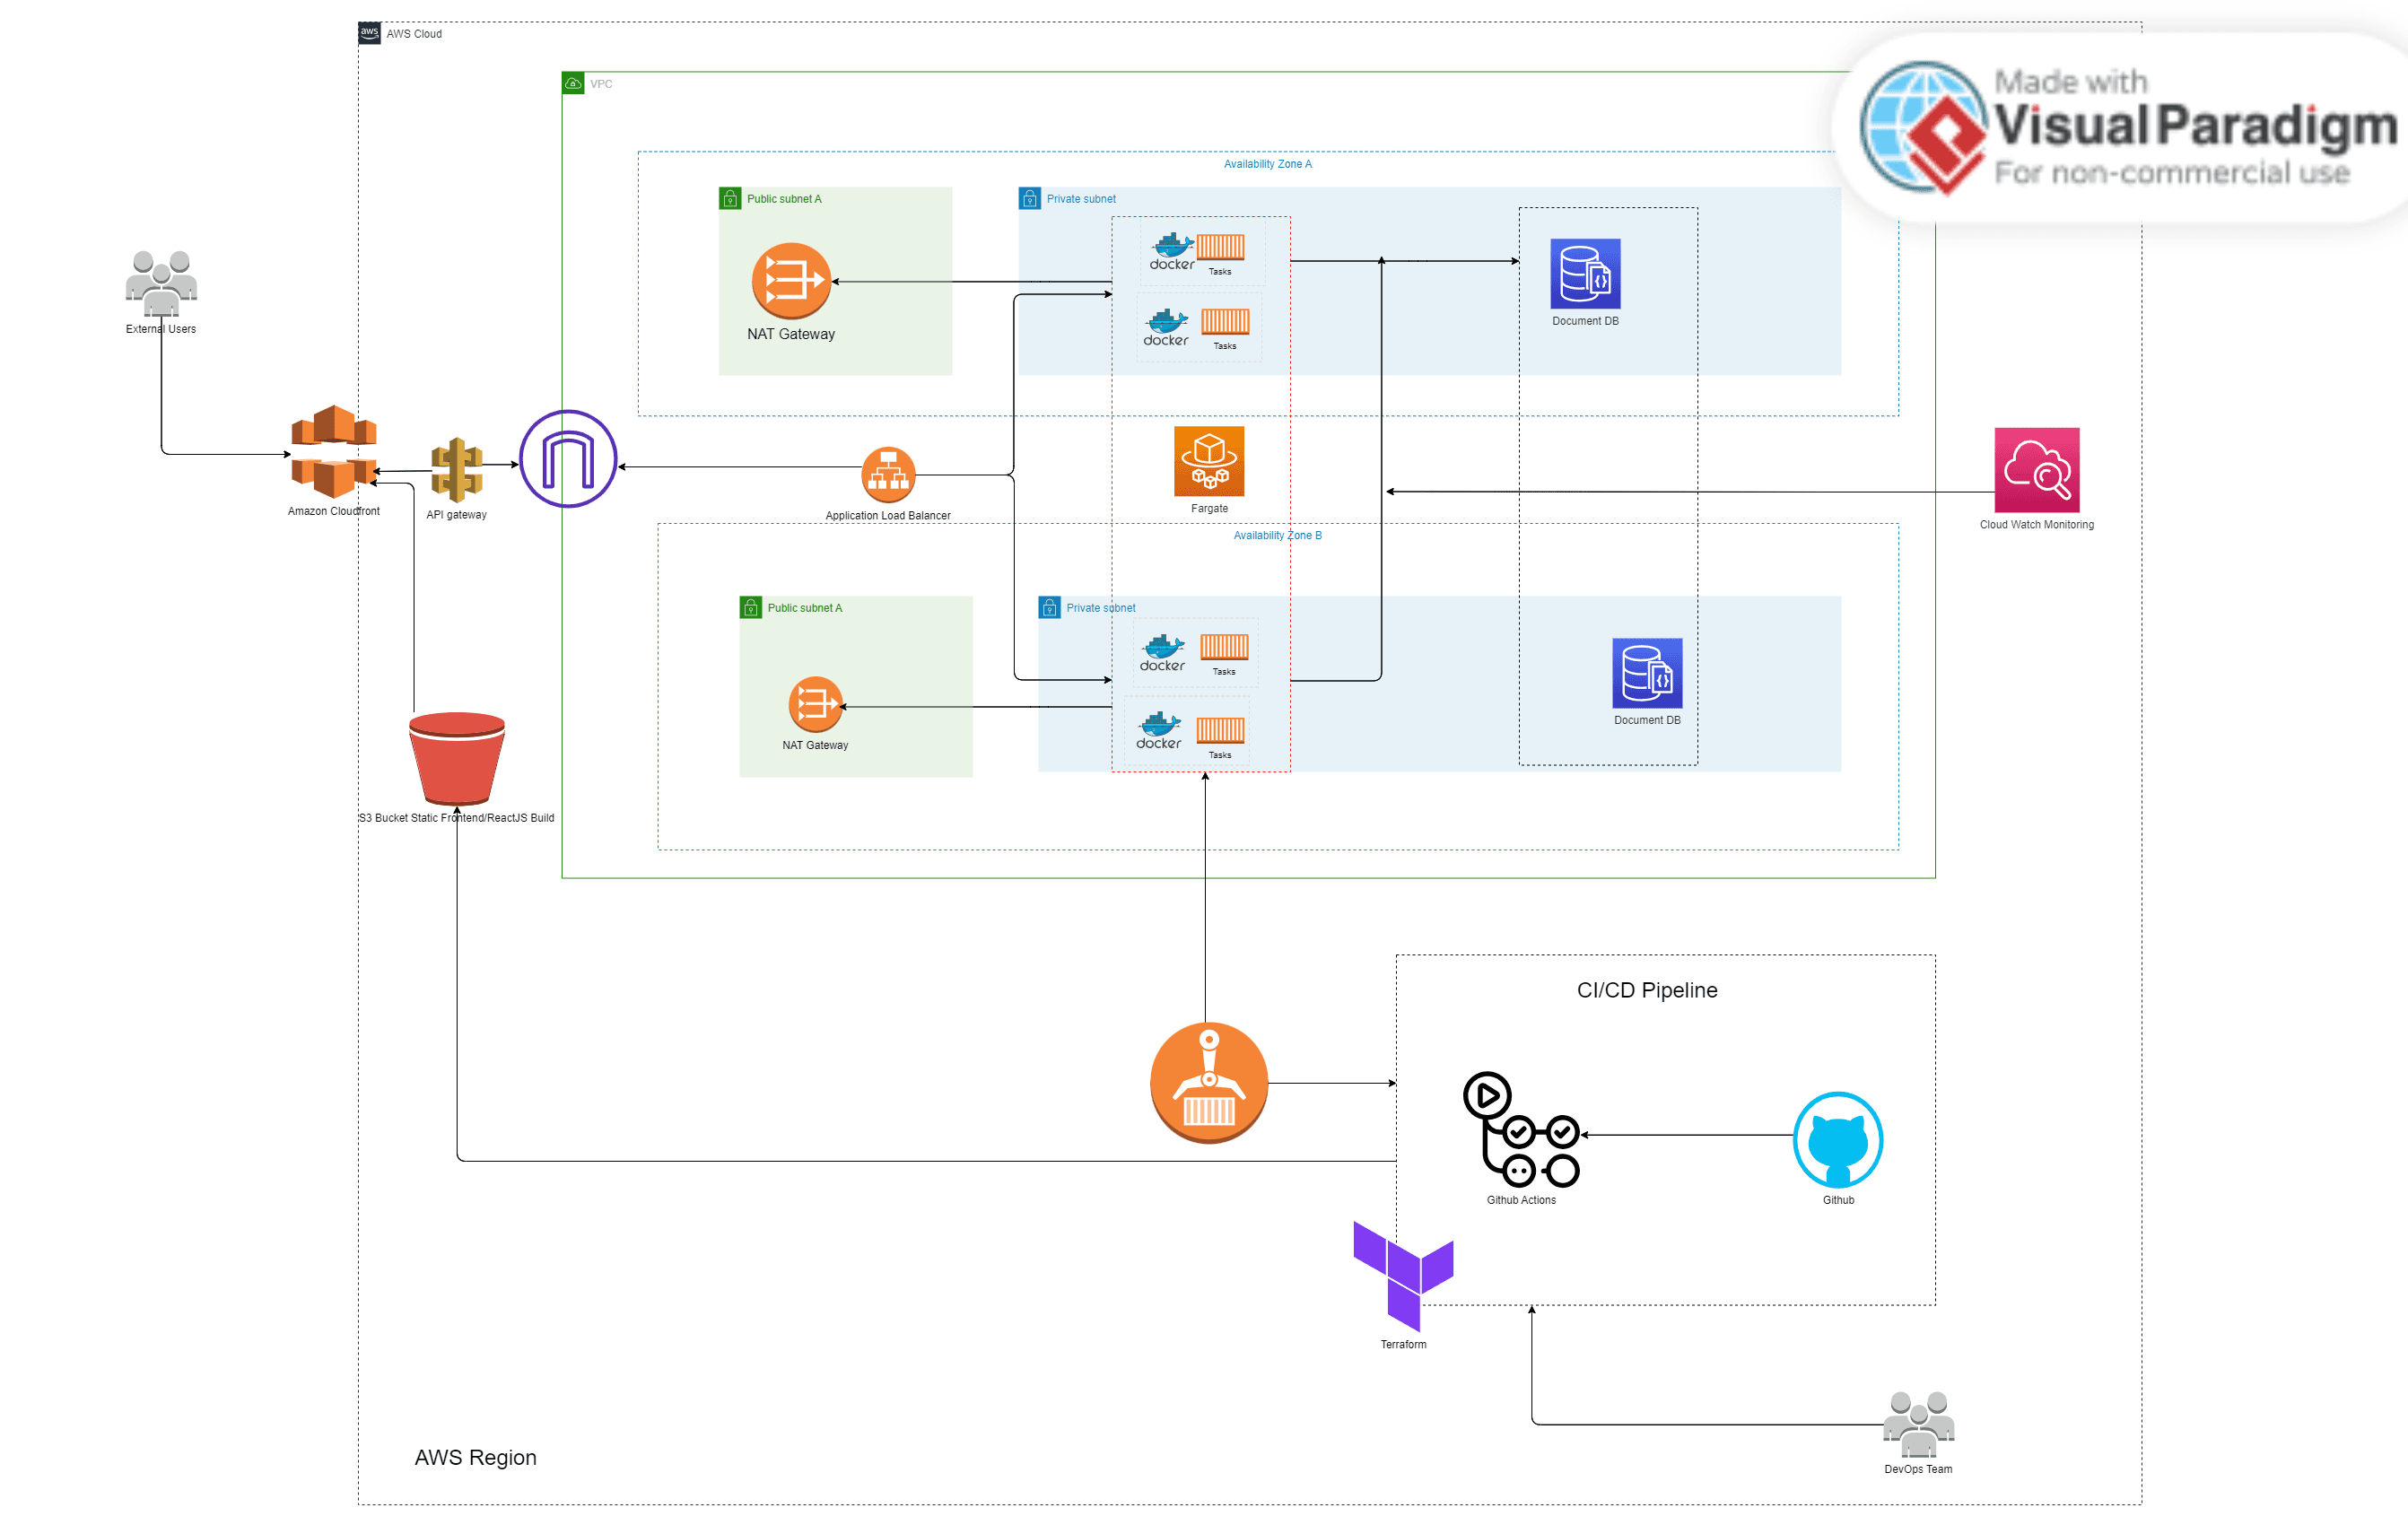Select the CI/CD Pipeline title text
This screenshot has height=1525, width=2408.
pyautogui.click(x=1647, y=990)
